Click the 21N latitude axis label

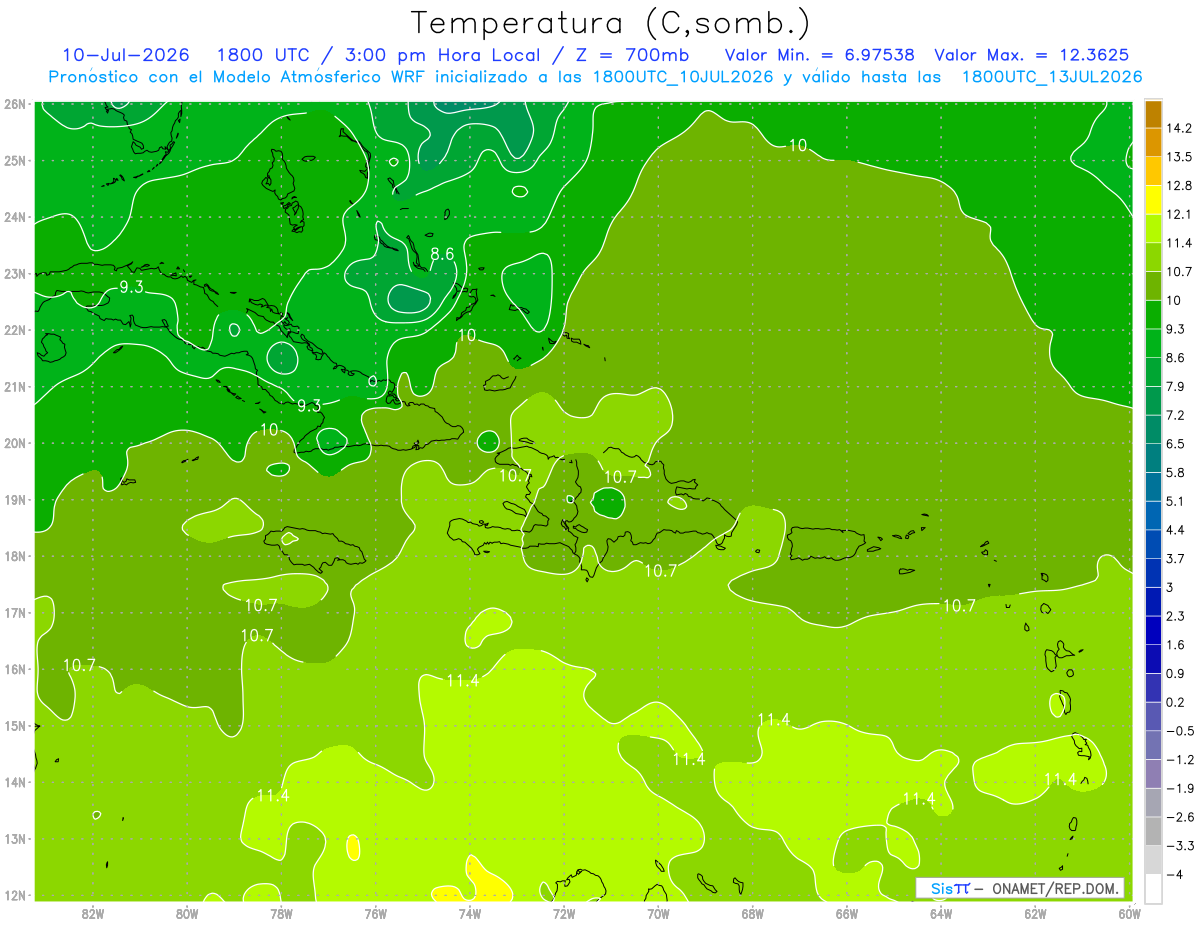pyautogui.click(x=15, y=386)
